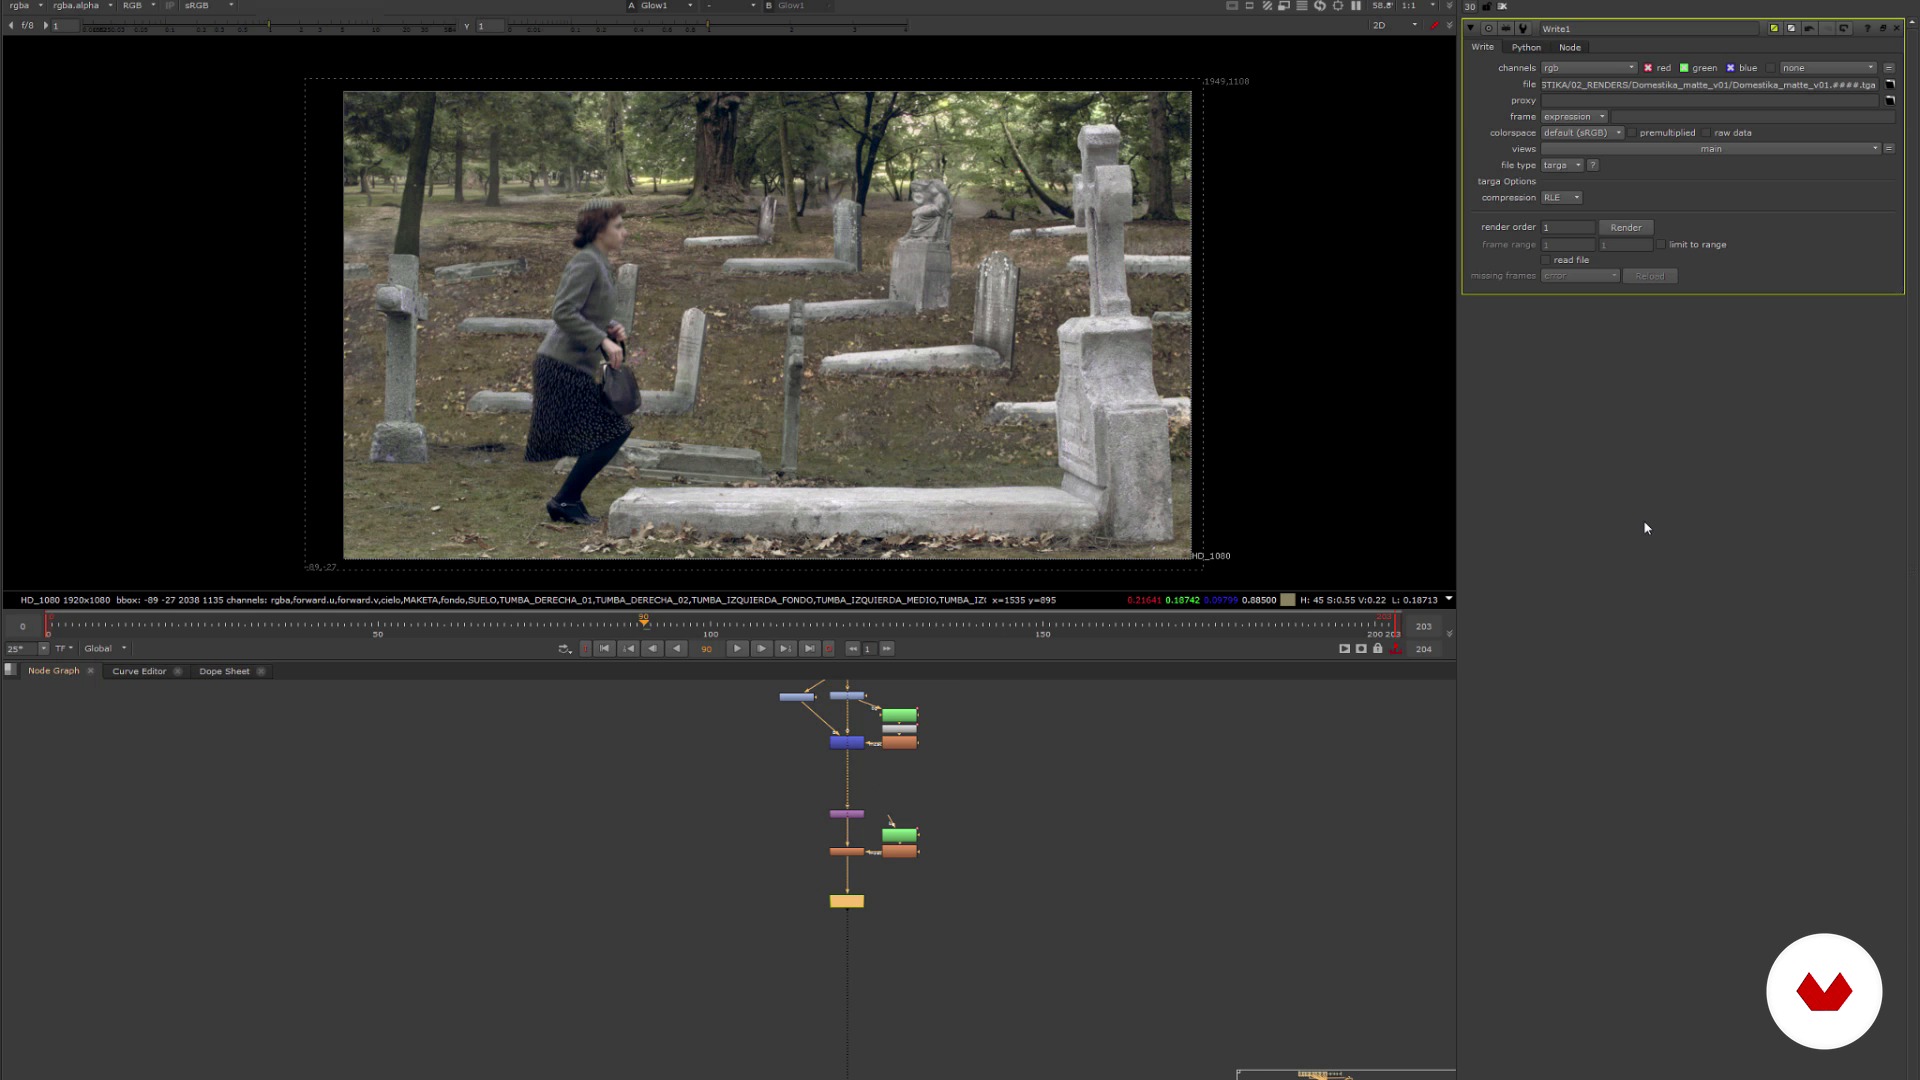Open the viewer rgba layer dropdown
The width and height of the screenshot is (1920, 1080).
(27, 6)
